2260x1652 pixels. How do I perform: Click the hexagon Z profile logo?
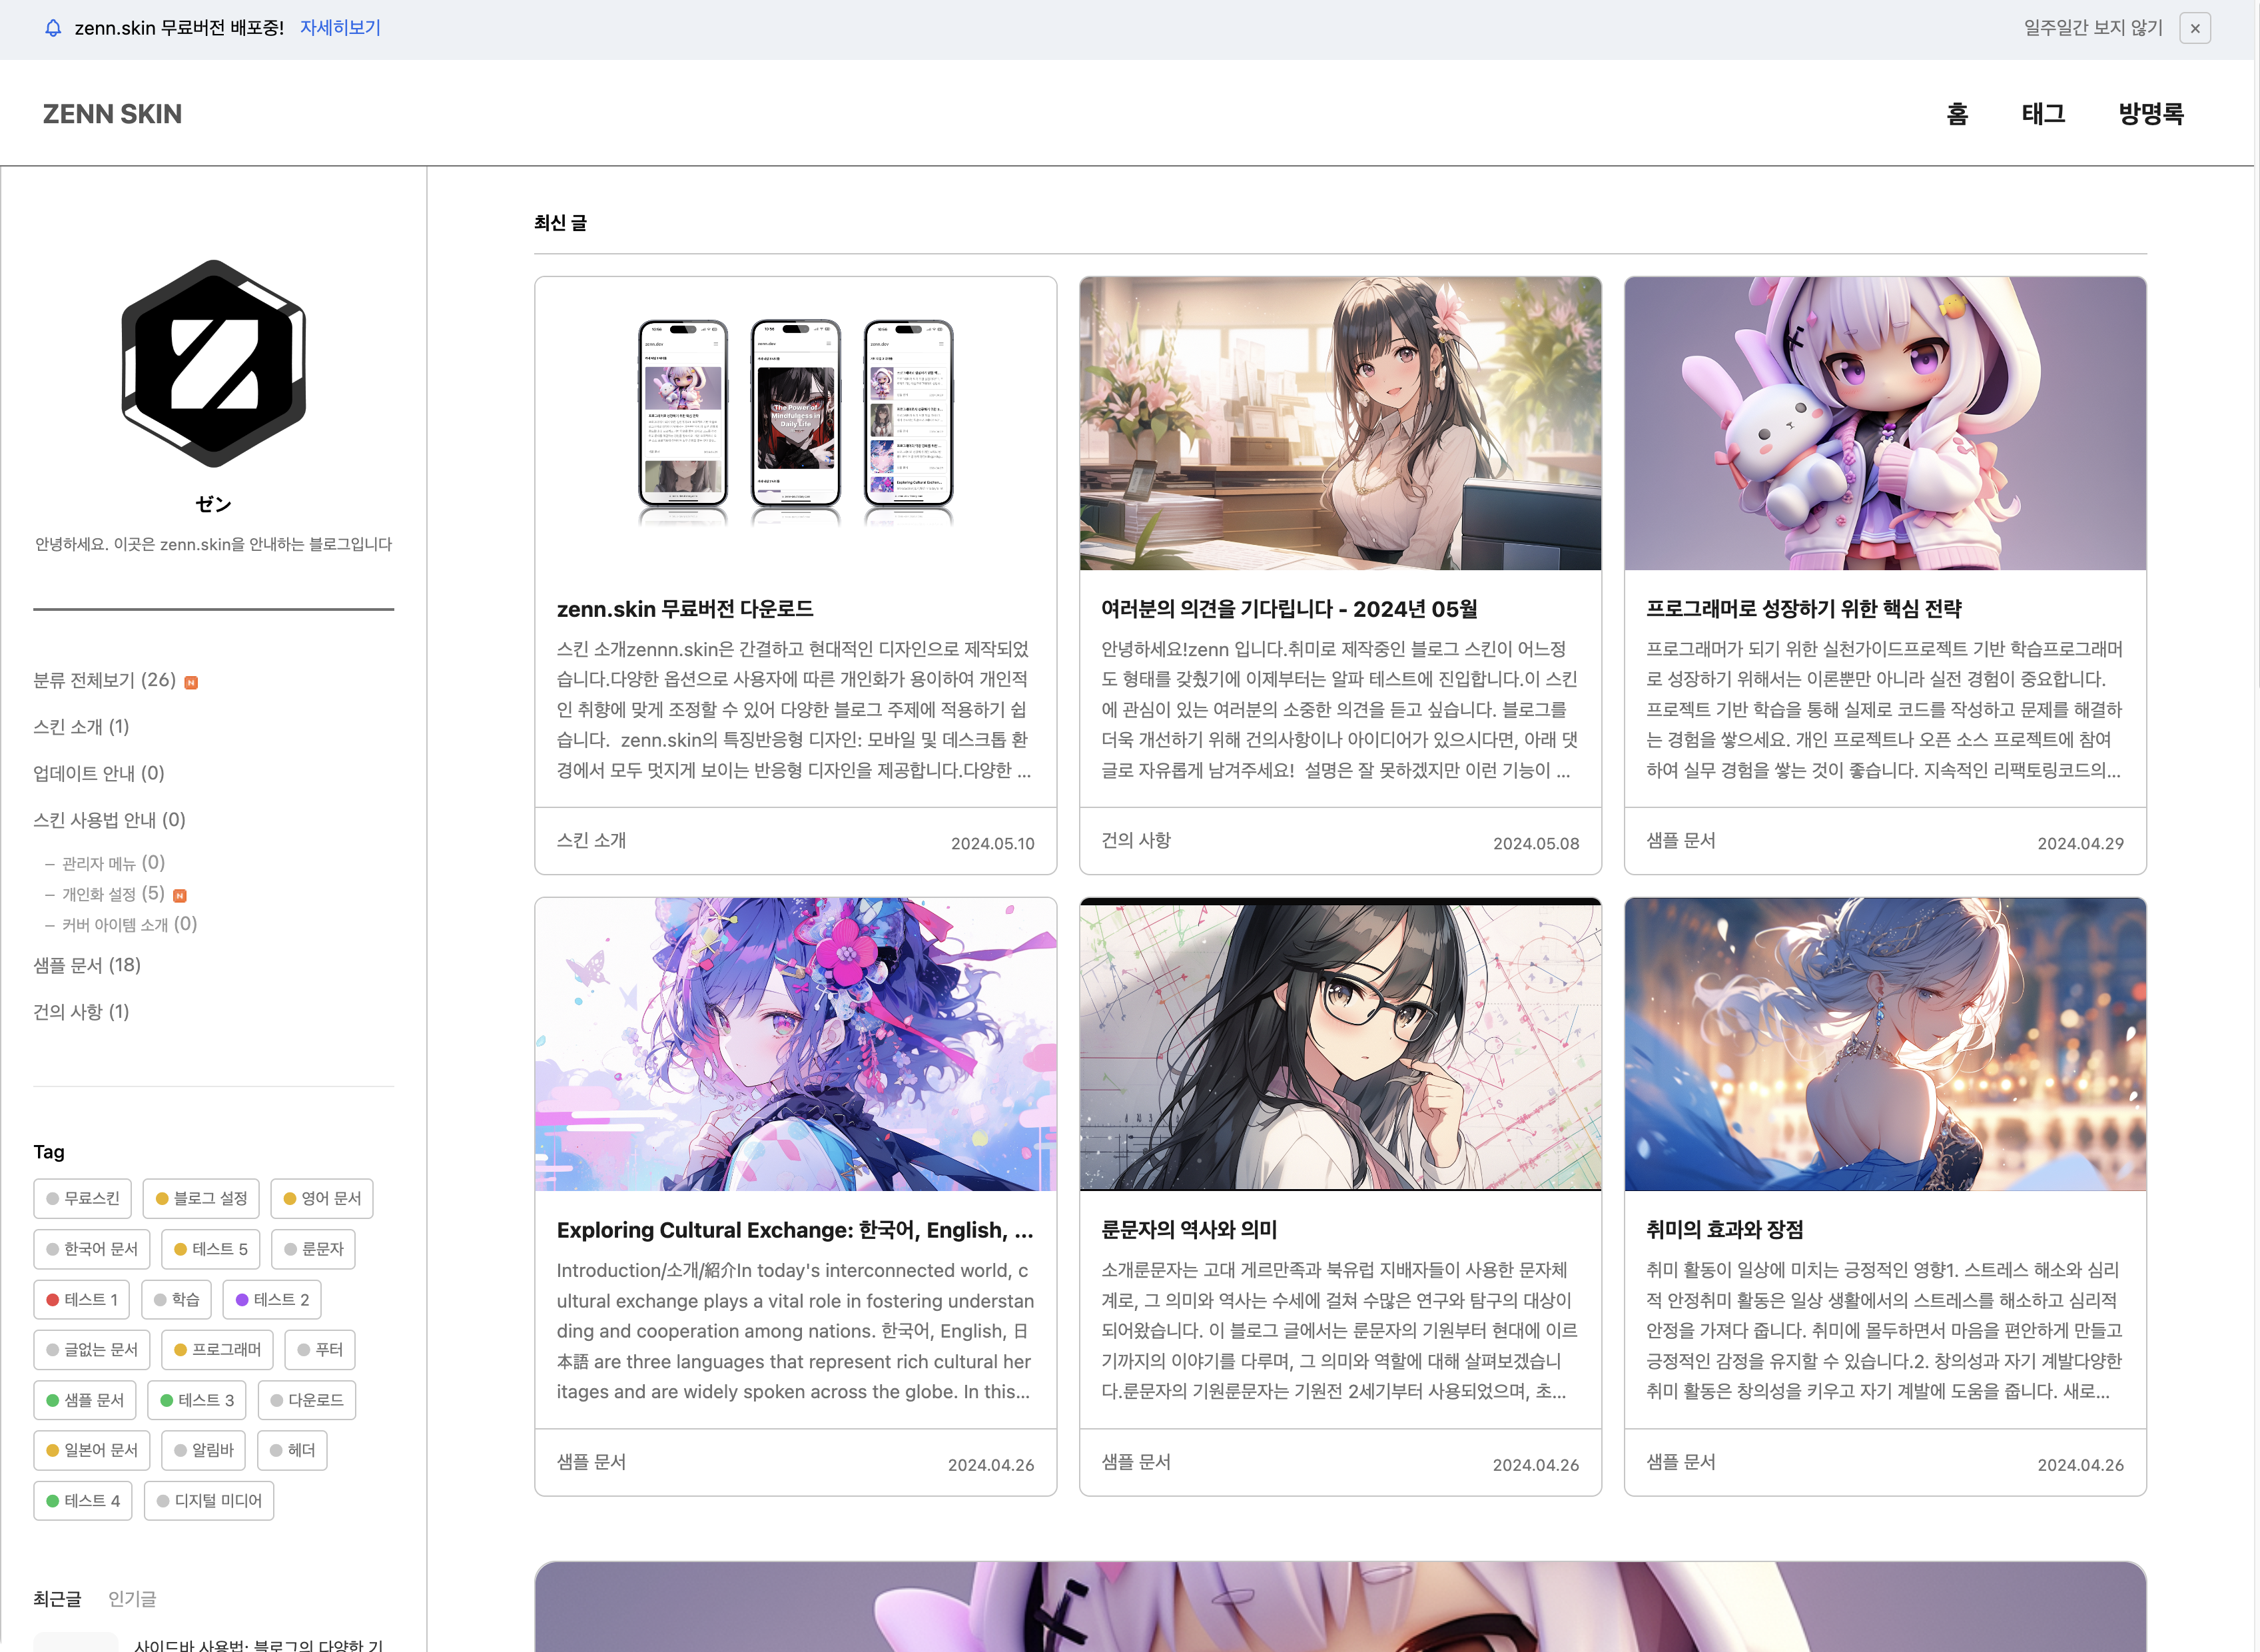pyautogui.click(x=213, y=363)
